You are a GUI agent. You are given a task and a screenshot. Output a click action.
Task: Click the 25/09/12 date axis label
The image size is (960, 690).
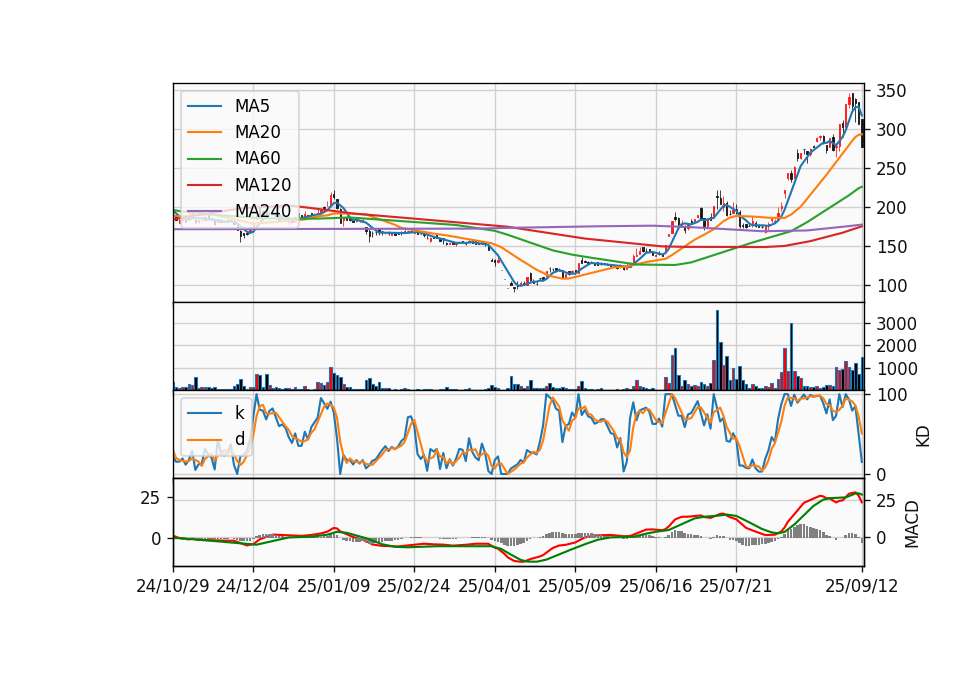[x=861, y=586]
